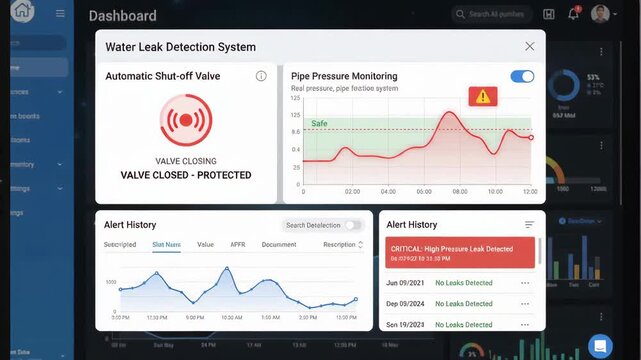Open the user profile avatar
Viewport: 641px width, 360px height.
(600, 14)
